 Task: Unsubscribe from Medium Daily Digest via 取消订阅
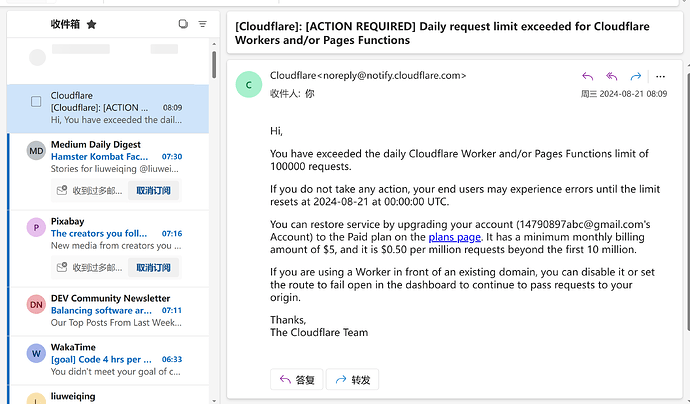point(153,191)
